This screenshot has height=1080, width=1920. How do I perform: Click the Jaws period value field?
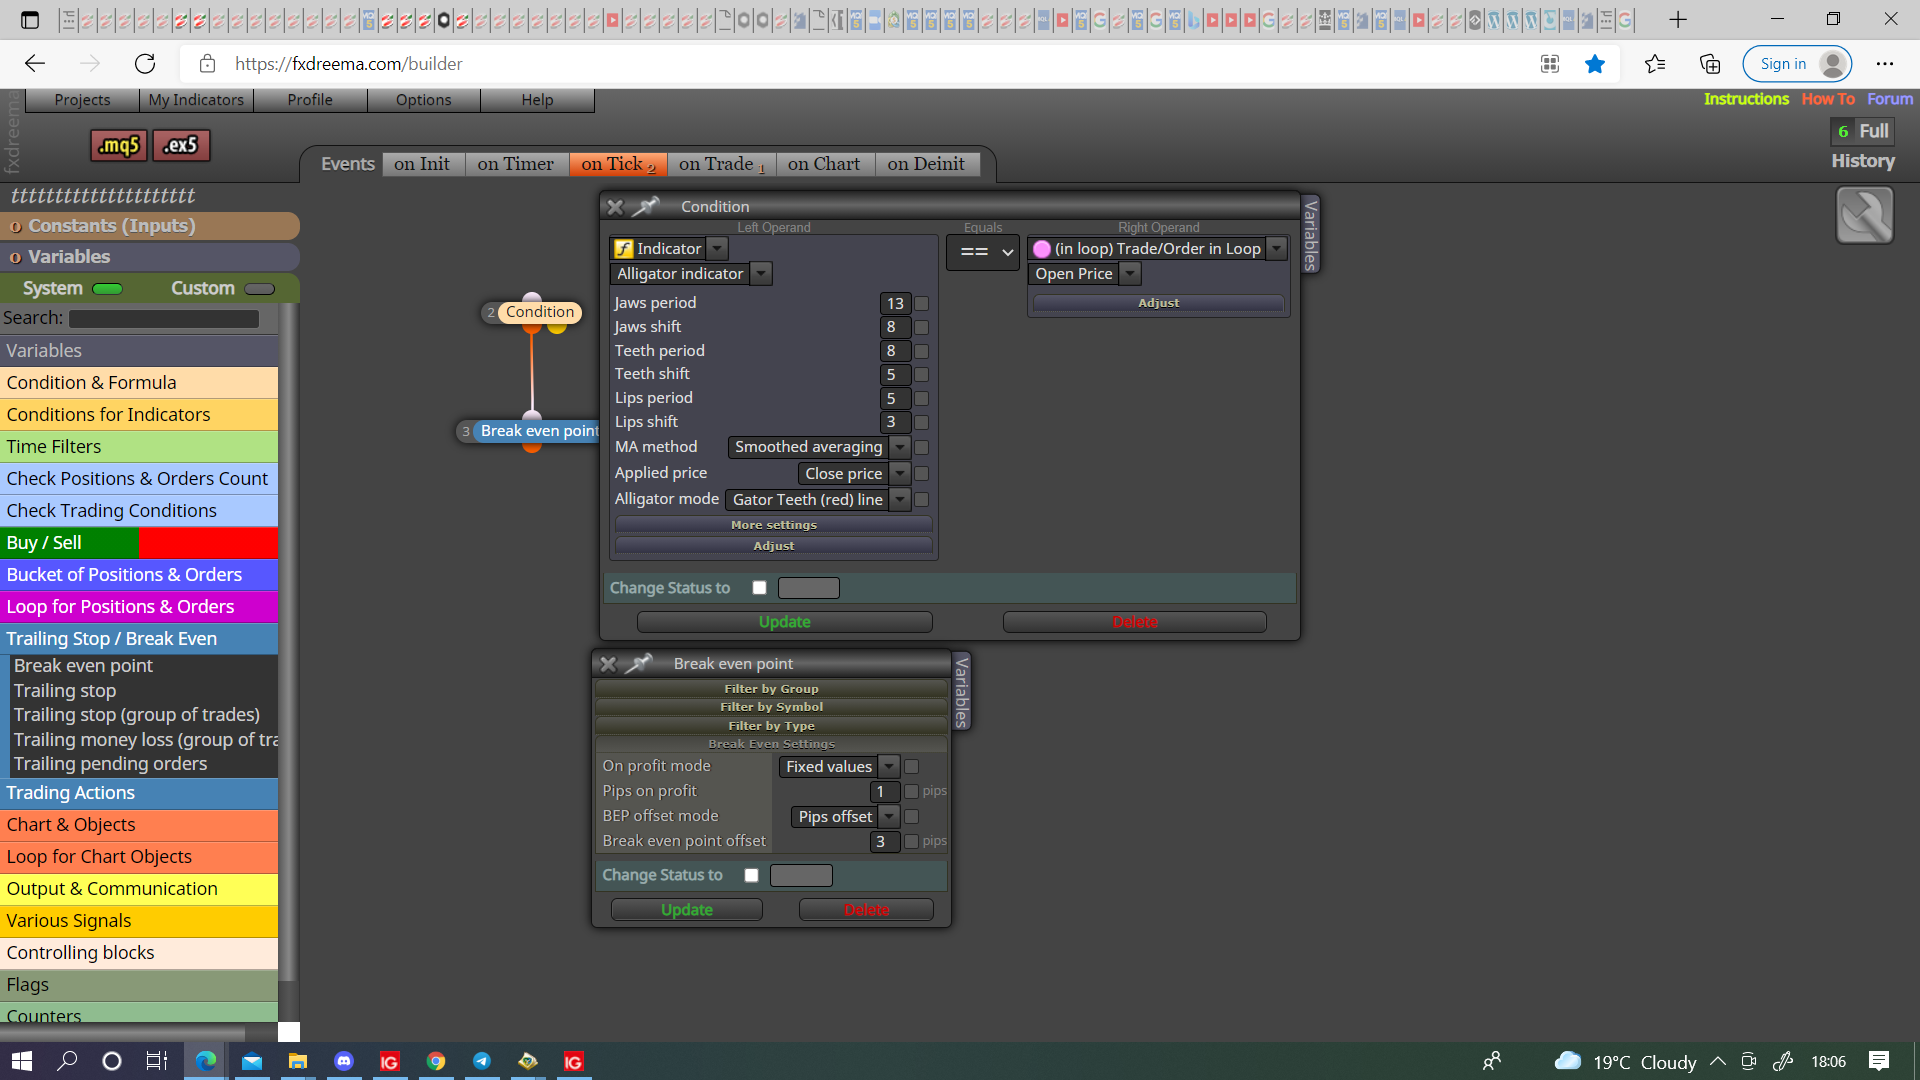click(895, 303)
